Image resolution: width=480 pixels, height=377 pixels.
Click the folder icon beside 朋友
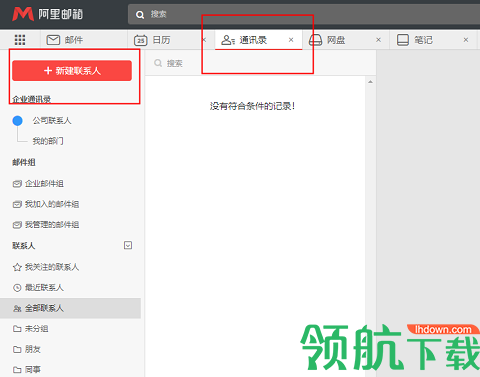click(x=17, y=349)
